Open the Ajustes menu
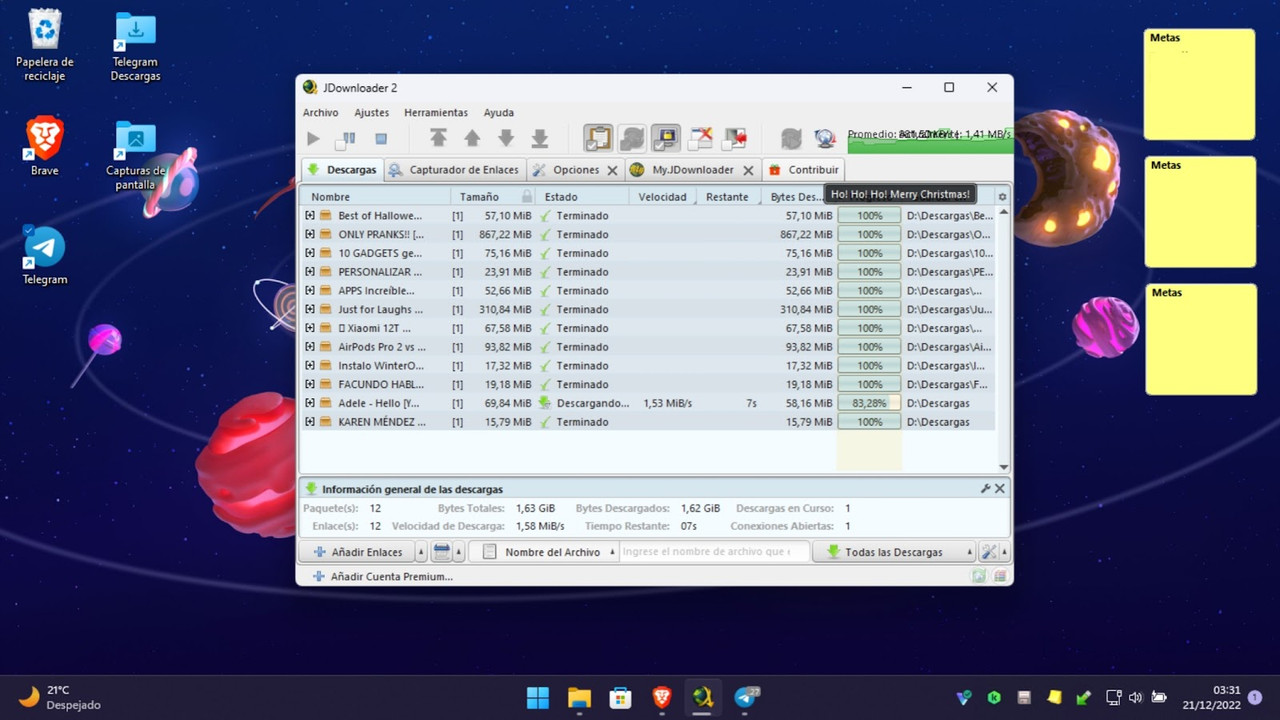Image resolution: width=1280 pixels, height=720 pixels. point(372,113)
